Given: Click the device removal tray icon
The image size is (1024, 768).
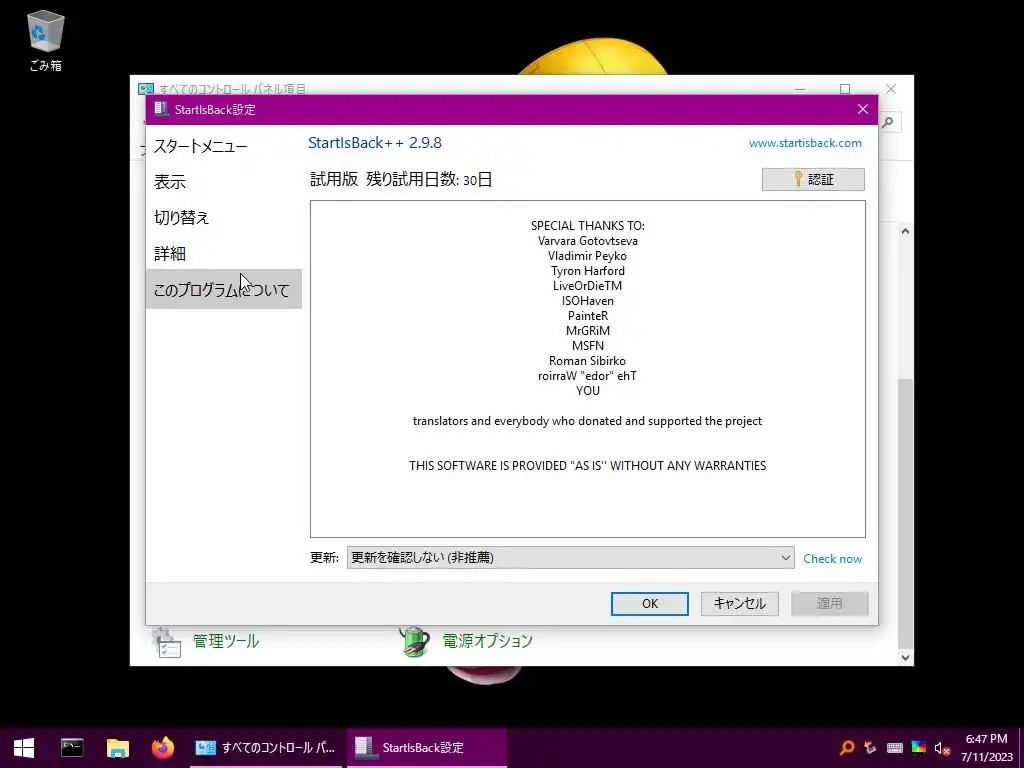Looking at the screenshot, I should click(870, 748).
